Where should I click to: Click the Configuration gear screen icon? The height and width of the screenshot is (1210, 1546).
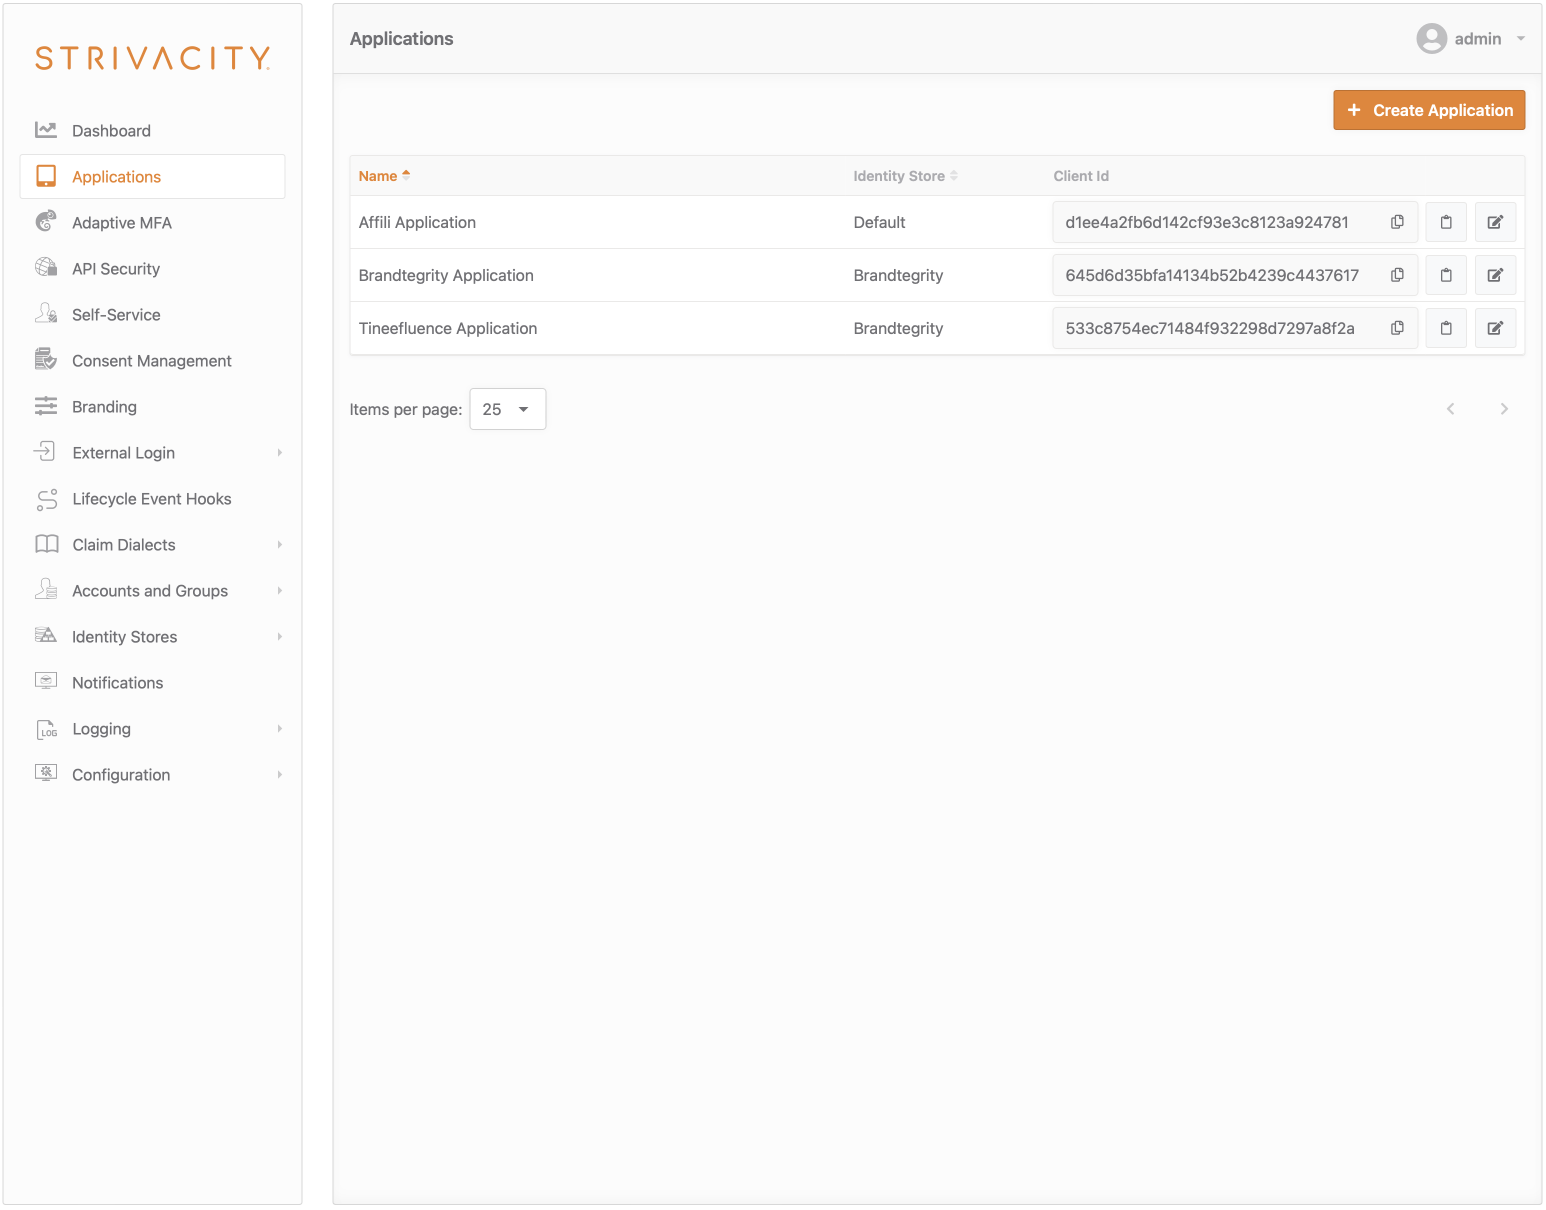(x=46, y=774)
